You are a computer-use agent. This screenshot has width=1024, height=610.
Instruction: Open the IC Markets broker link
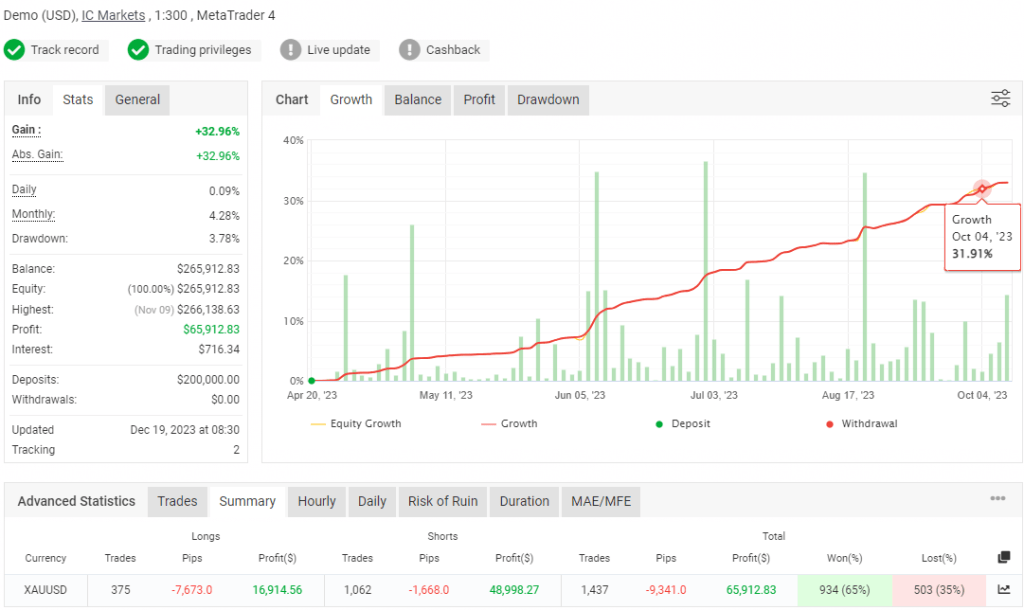(x=114, y=15)
